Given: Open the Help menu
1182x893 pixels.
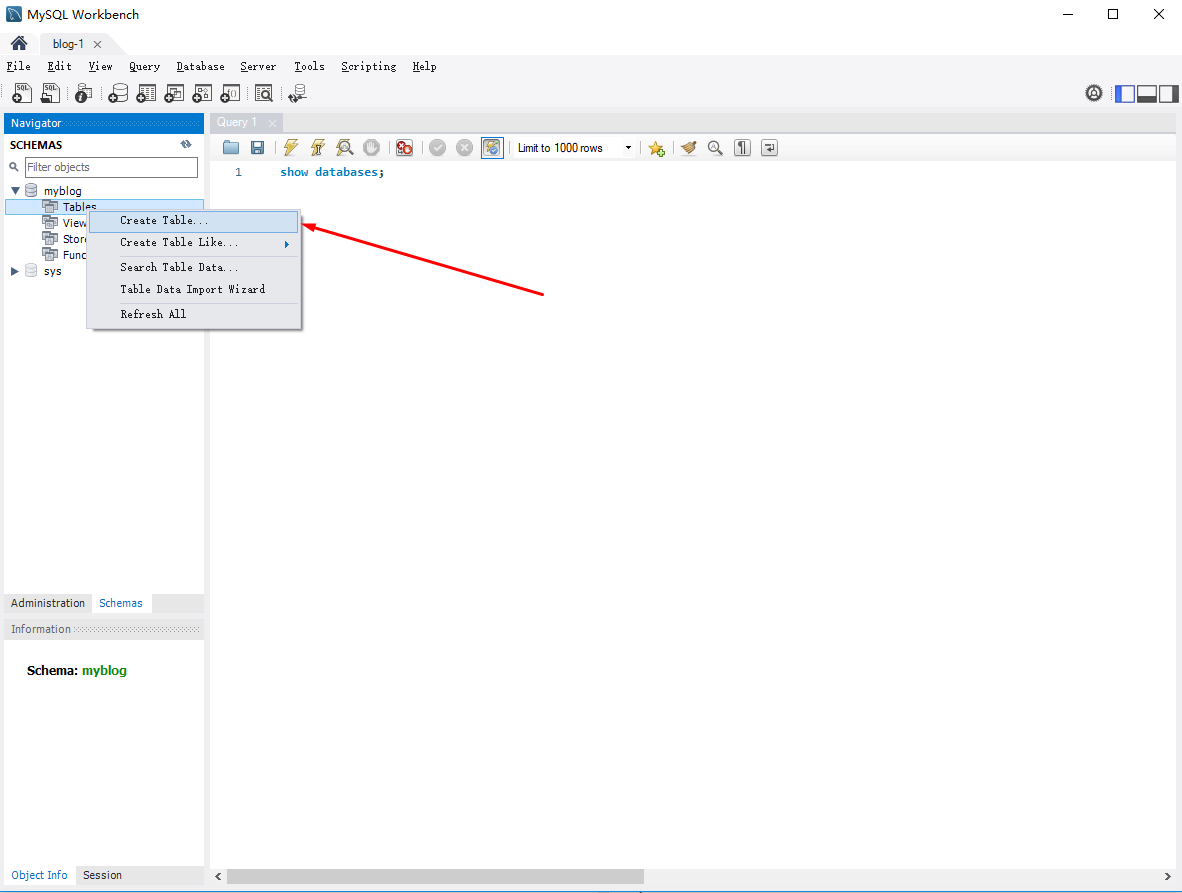Looking at the screenshot, I should [x=424, y=66].
